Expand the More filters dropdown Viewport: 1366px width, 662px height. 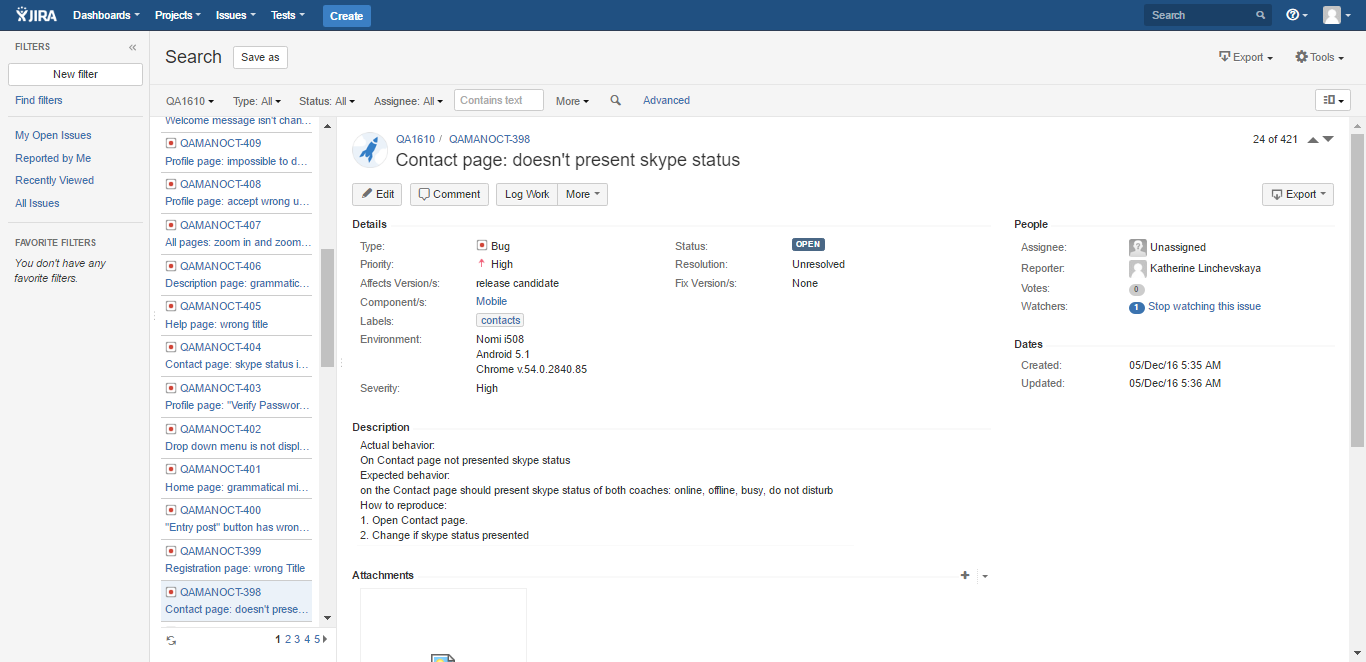(x=572, y=100)
